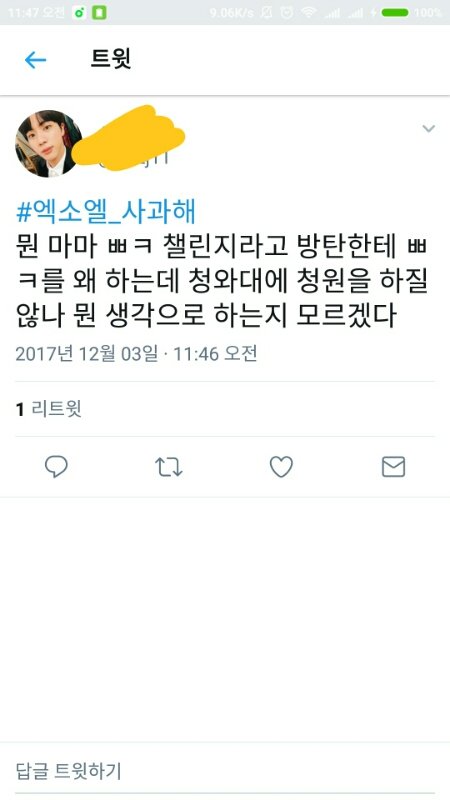Tap the Wi-Fi status icon
Screen dimensions: 450x800
(309, 13)
